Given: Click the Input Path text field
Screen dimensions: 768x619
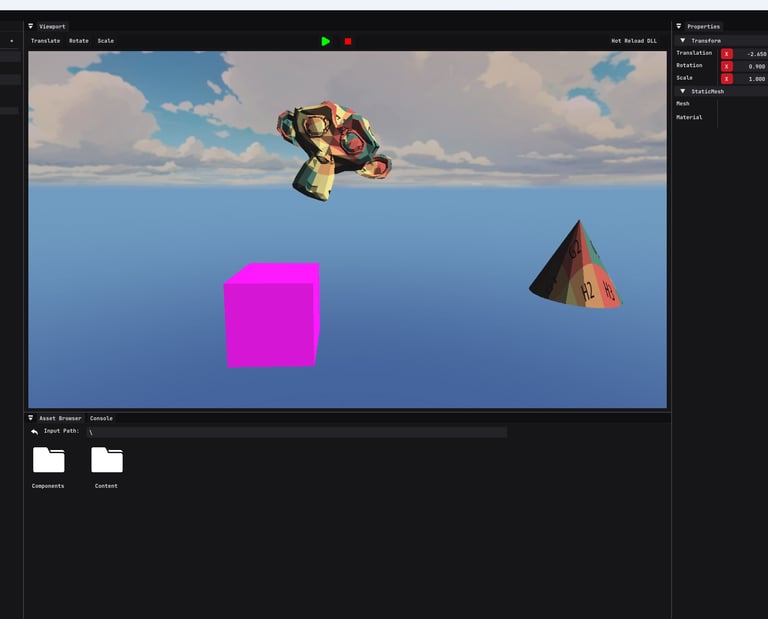Looking at the screenshot, I should click(297, 432).
